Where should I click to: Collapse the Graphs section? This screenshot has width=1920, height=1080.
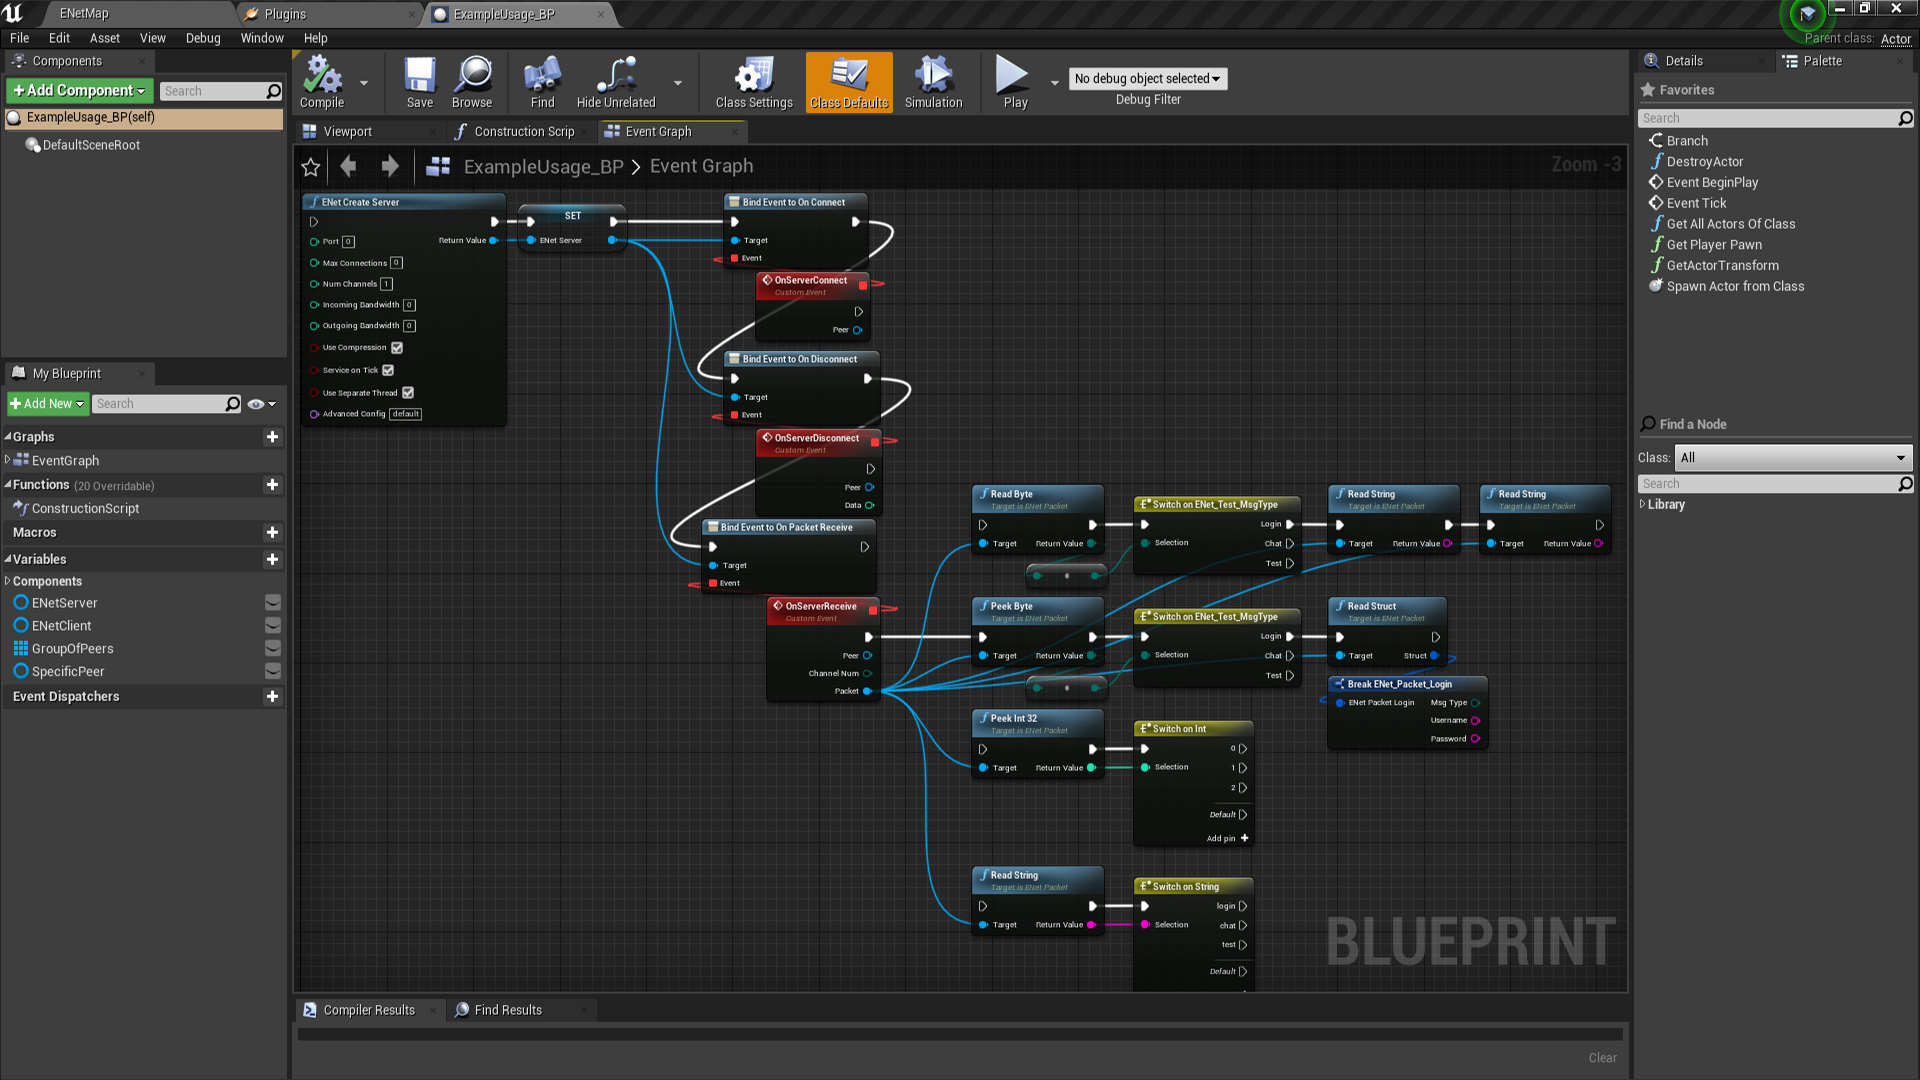[8, 437]
